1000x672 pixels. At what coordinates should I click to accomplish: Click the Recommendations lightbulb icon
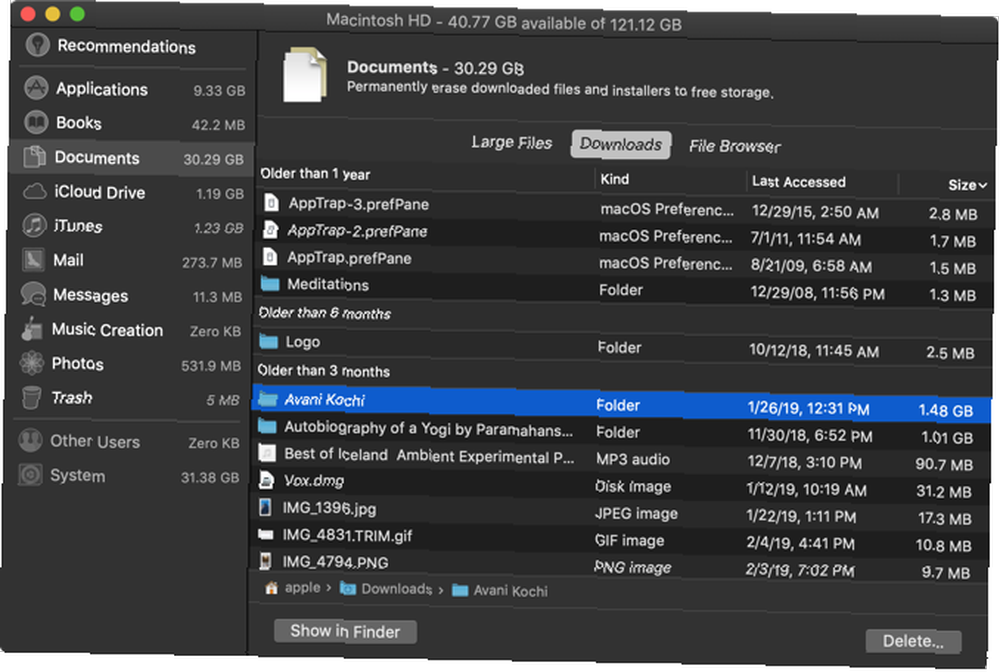[38, 45]
